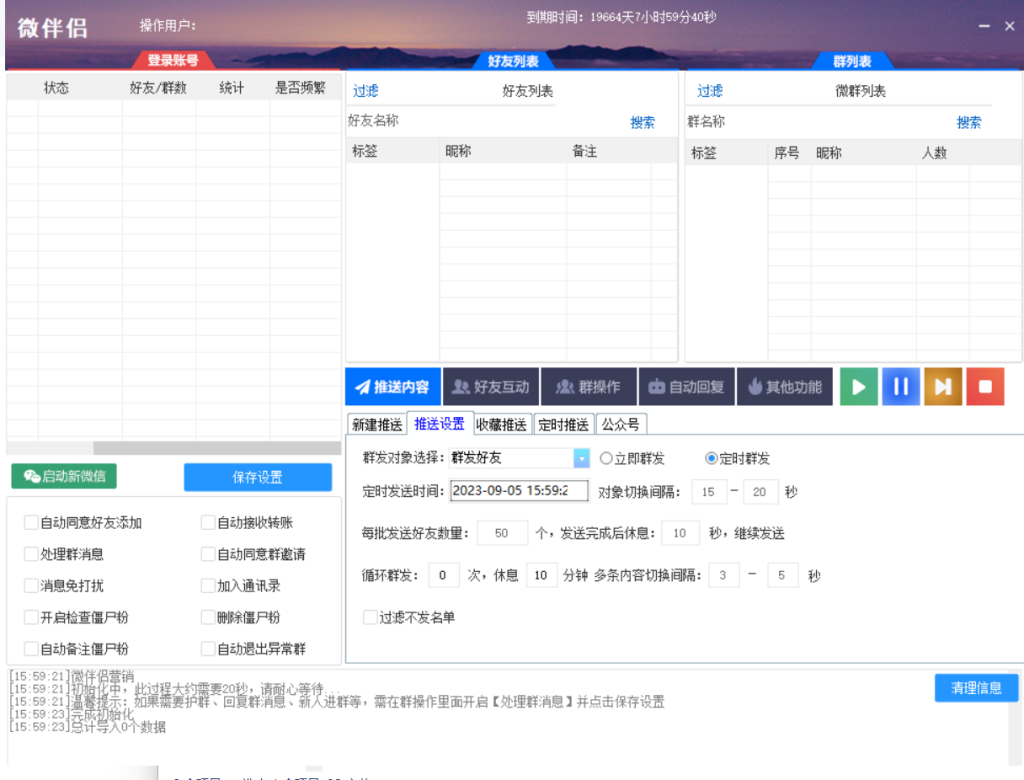Open the 推送内容 section
The image size is (1024, 780).
pyautogui.click(x=392, y=387)
